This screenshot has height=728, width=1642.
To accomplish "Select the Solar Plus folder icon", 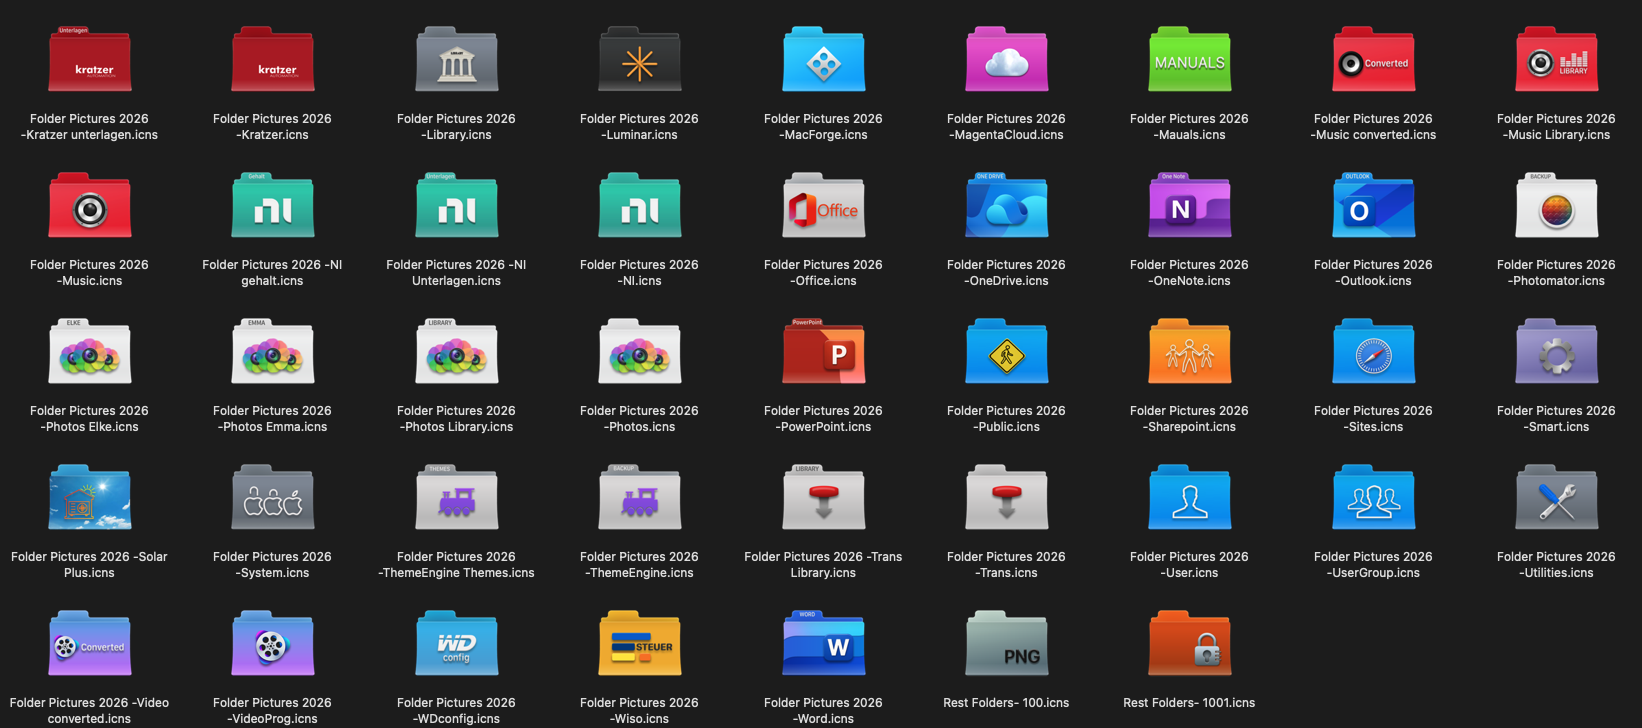I will (x=89, y=500).
